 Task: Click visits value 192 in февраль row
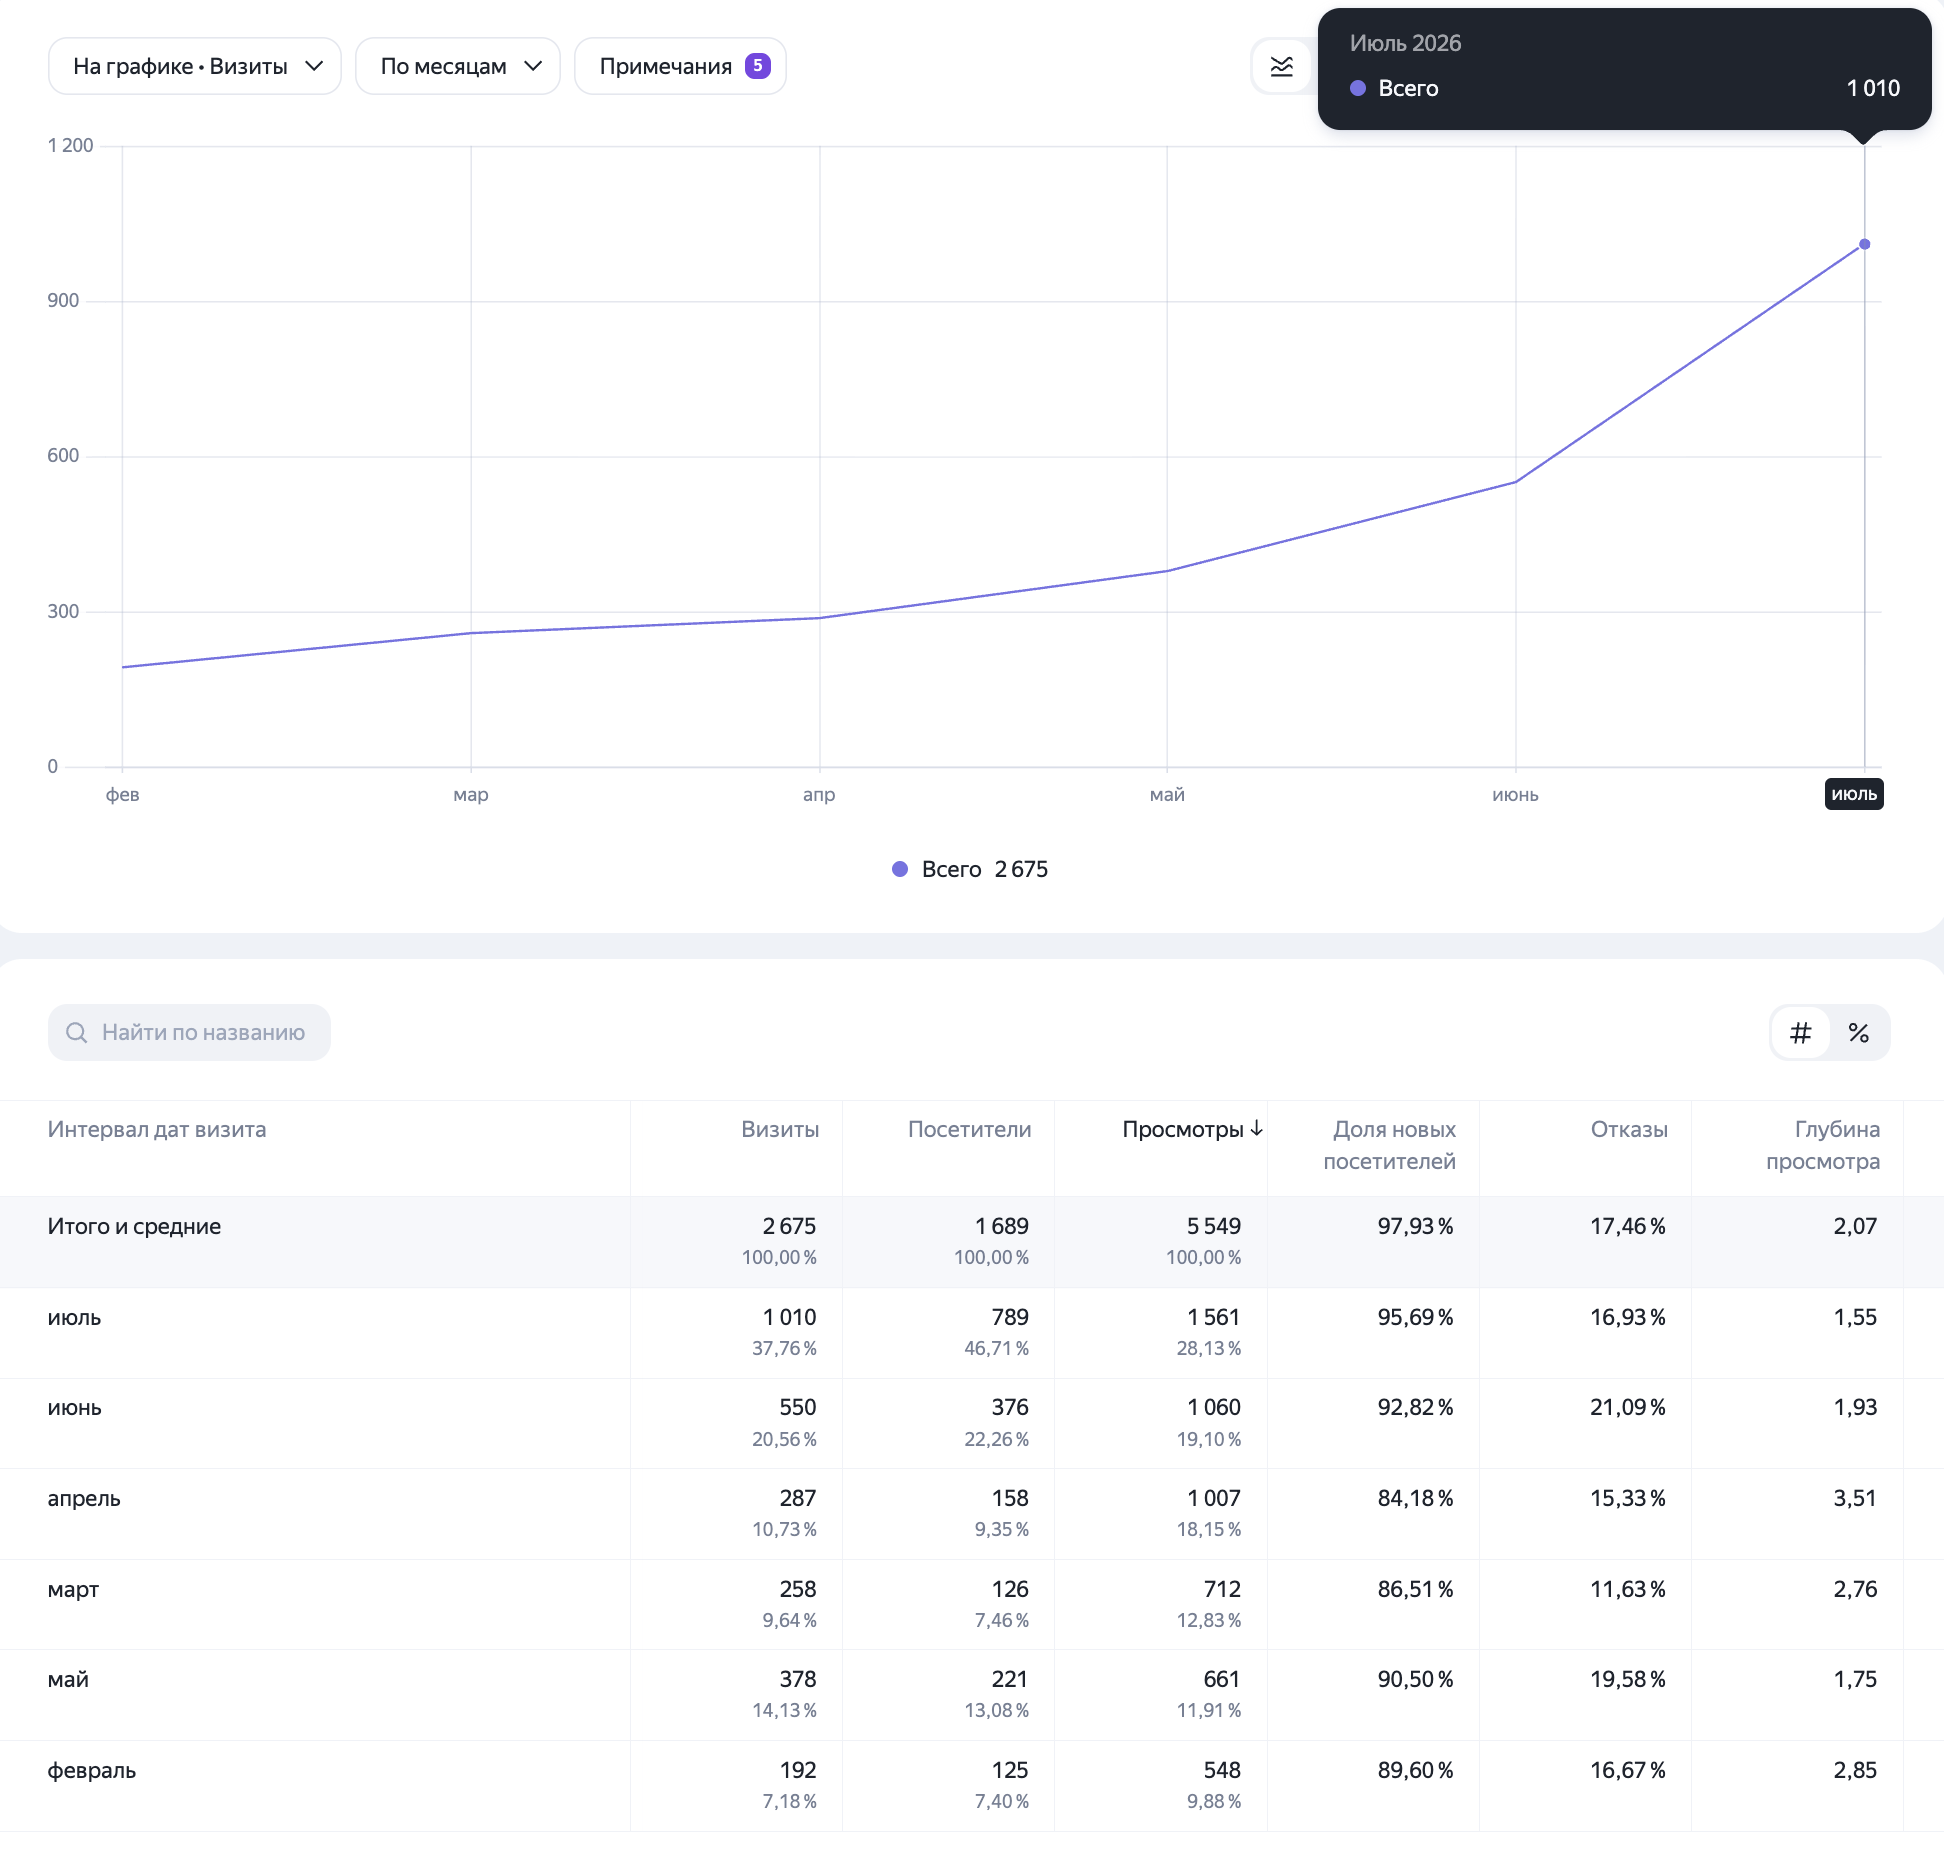click(798, 1770)
